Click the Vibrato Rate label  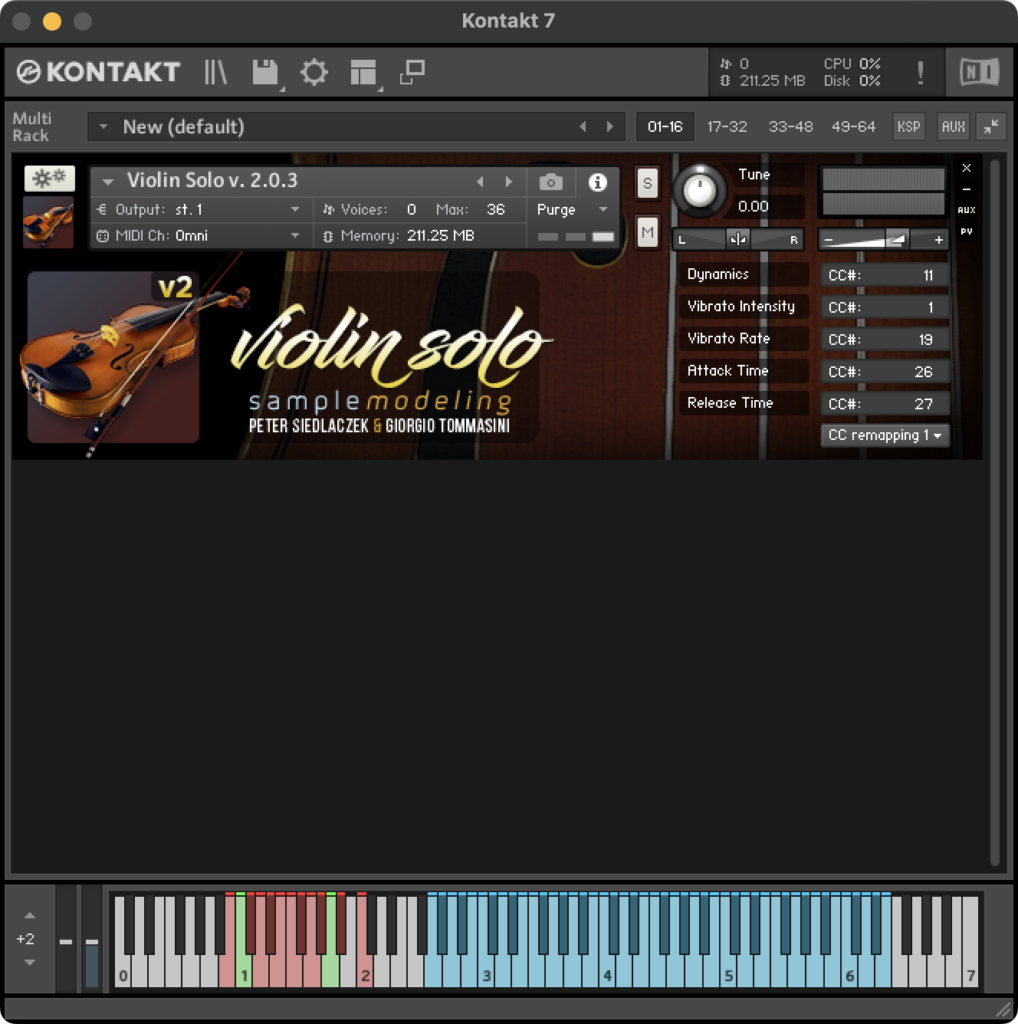click(x=728, y=338)
